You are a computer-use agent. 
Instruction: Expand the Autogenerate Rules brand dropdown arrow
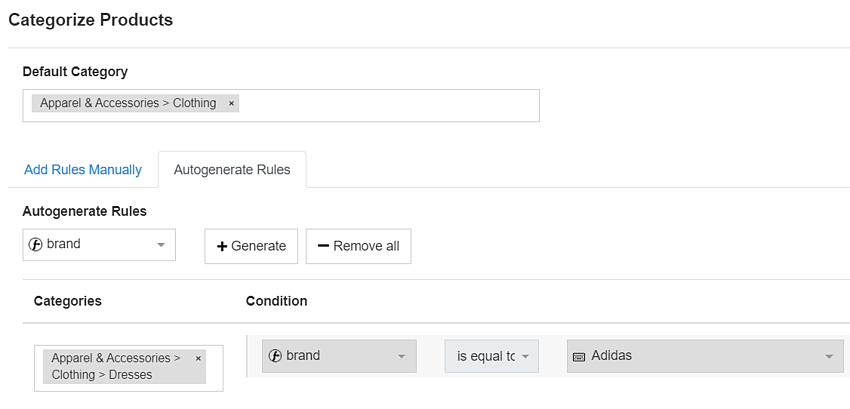[161, 245]
